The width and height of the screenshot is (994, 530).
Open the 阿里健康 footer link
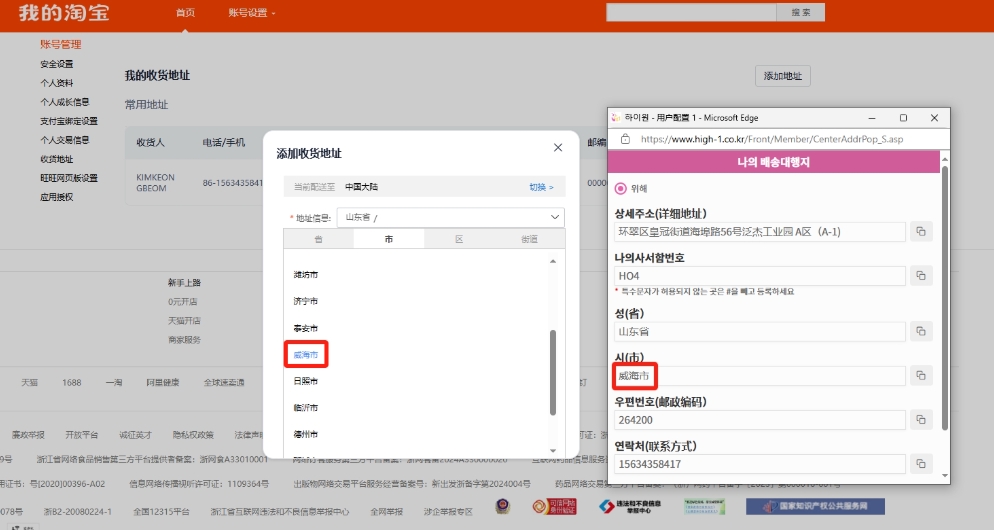162,382
